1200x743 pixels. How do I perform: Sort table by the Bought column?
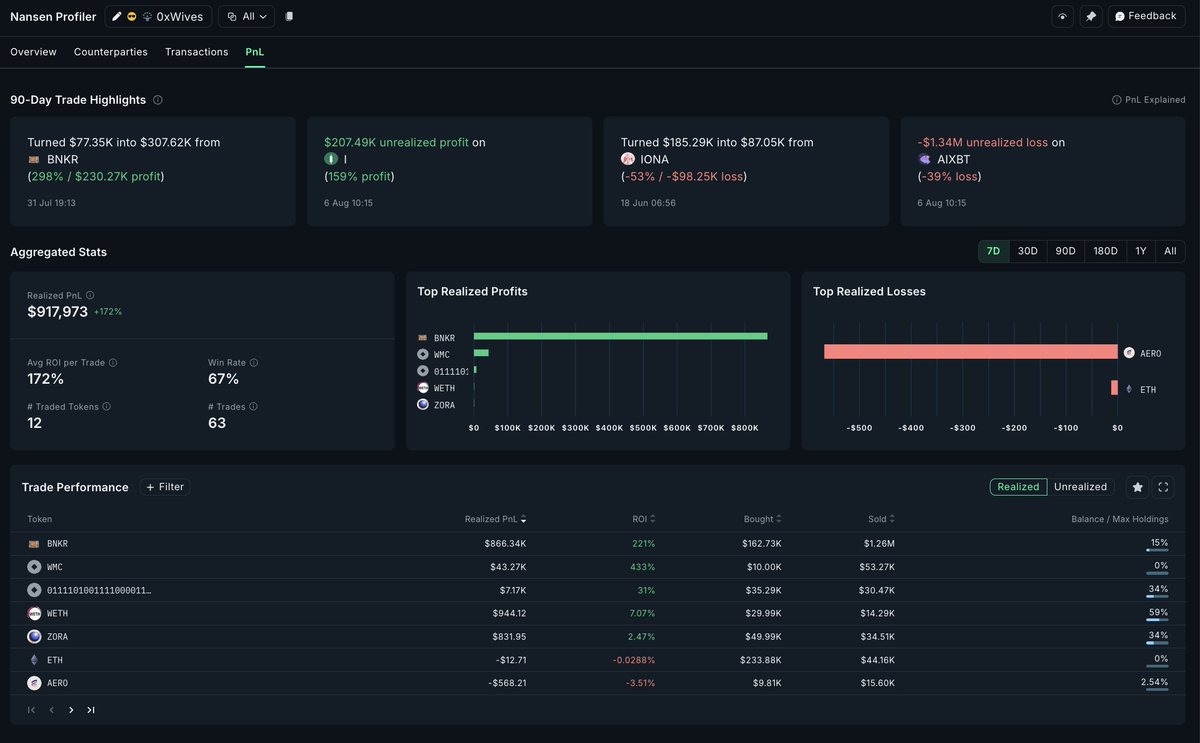762,519
